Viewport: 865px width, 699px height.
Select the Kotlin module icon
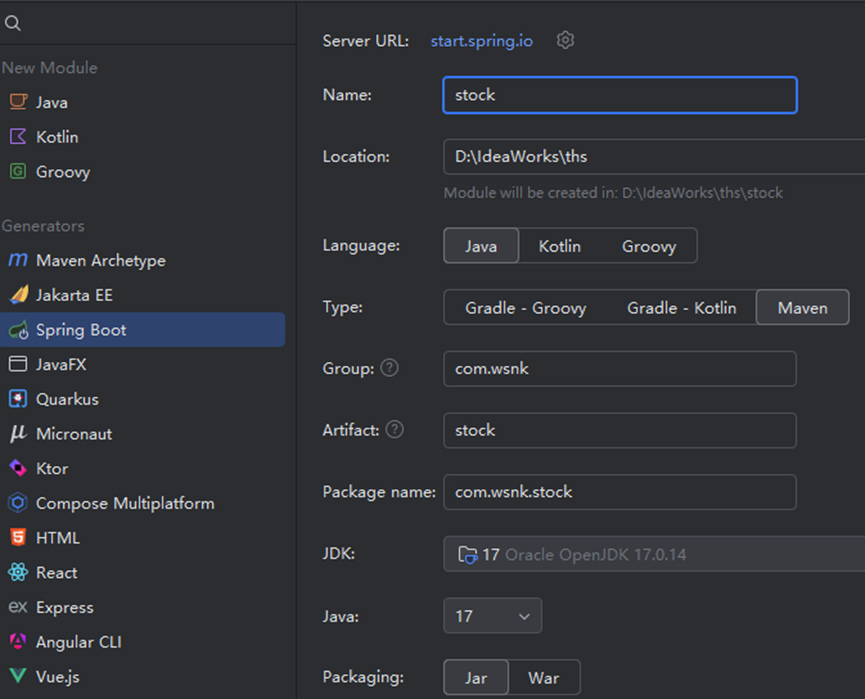tap(18, 137)
